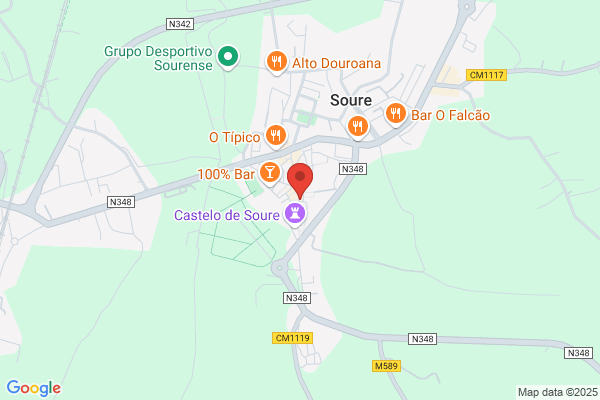Viewport: 600px width, 400px height.
Task: Select the Bar O Falcão text label
Action: tap(450, 115)
